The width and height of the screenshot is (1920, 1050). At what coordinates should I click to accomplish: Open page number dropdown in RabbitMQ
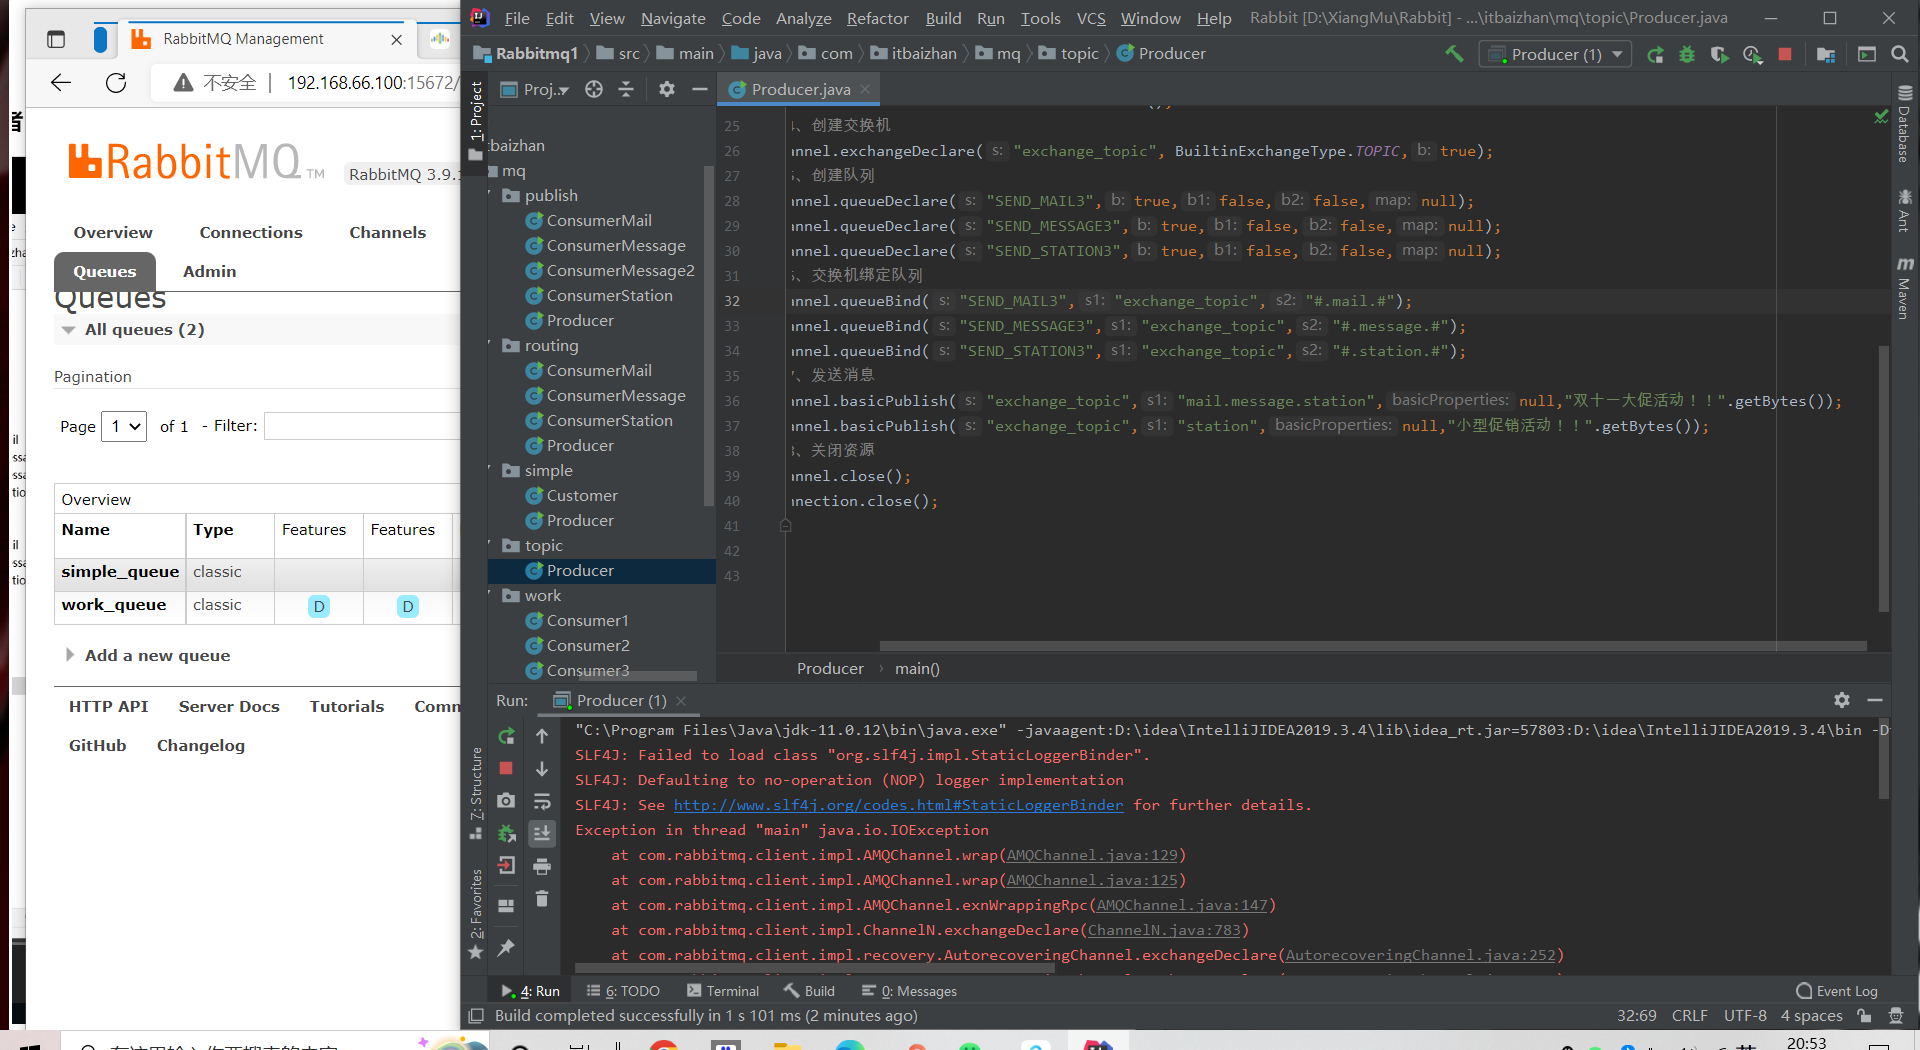pyautogui.click(x=124, y=426)
